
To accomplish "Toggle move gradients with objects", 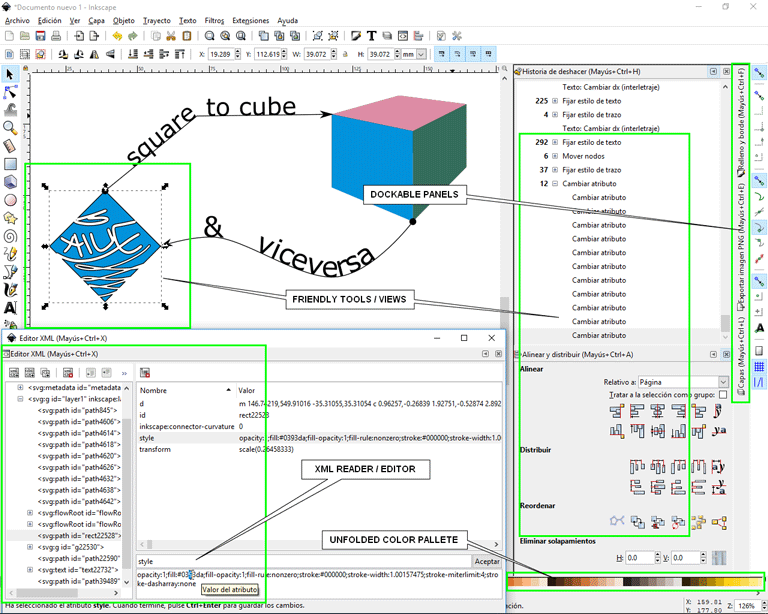I will (473, 54).
